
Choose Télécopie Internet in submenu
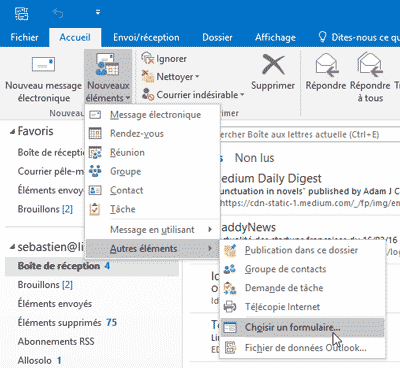point(303,307)
